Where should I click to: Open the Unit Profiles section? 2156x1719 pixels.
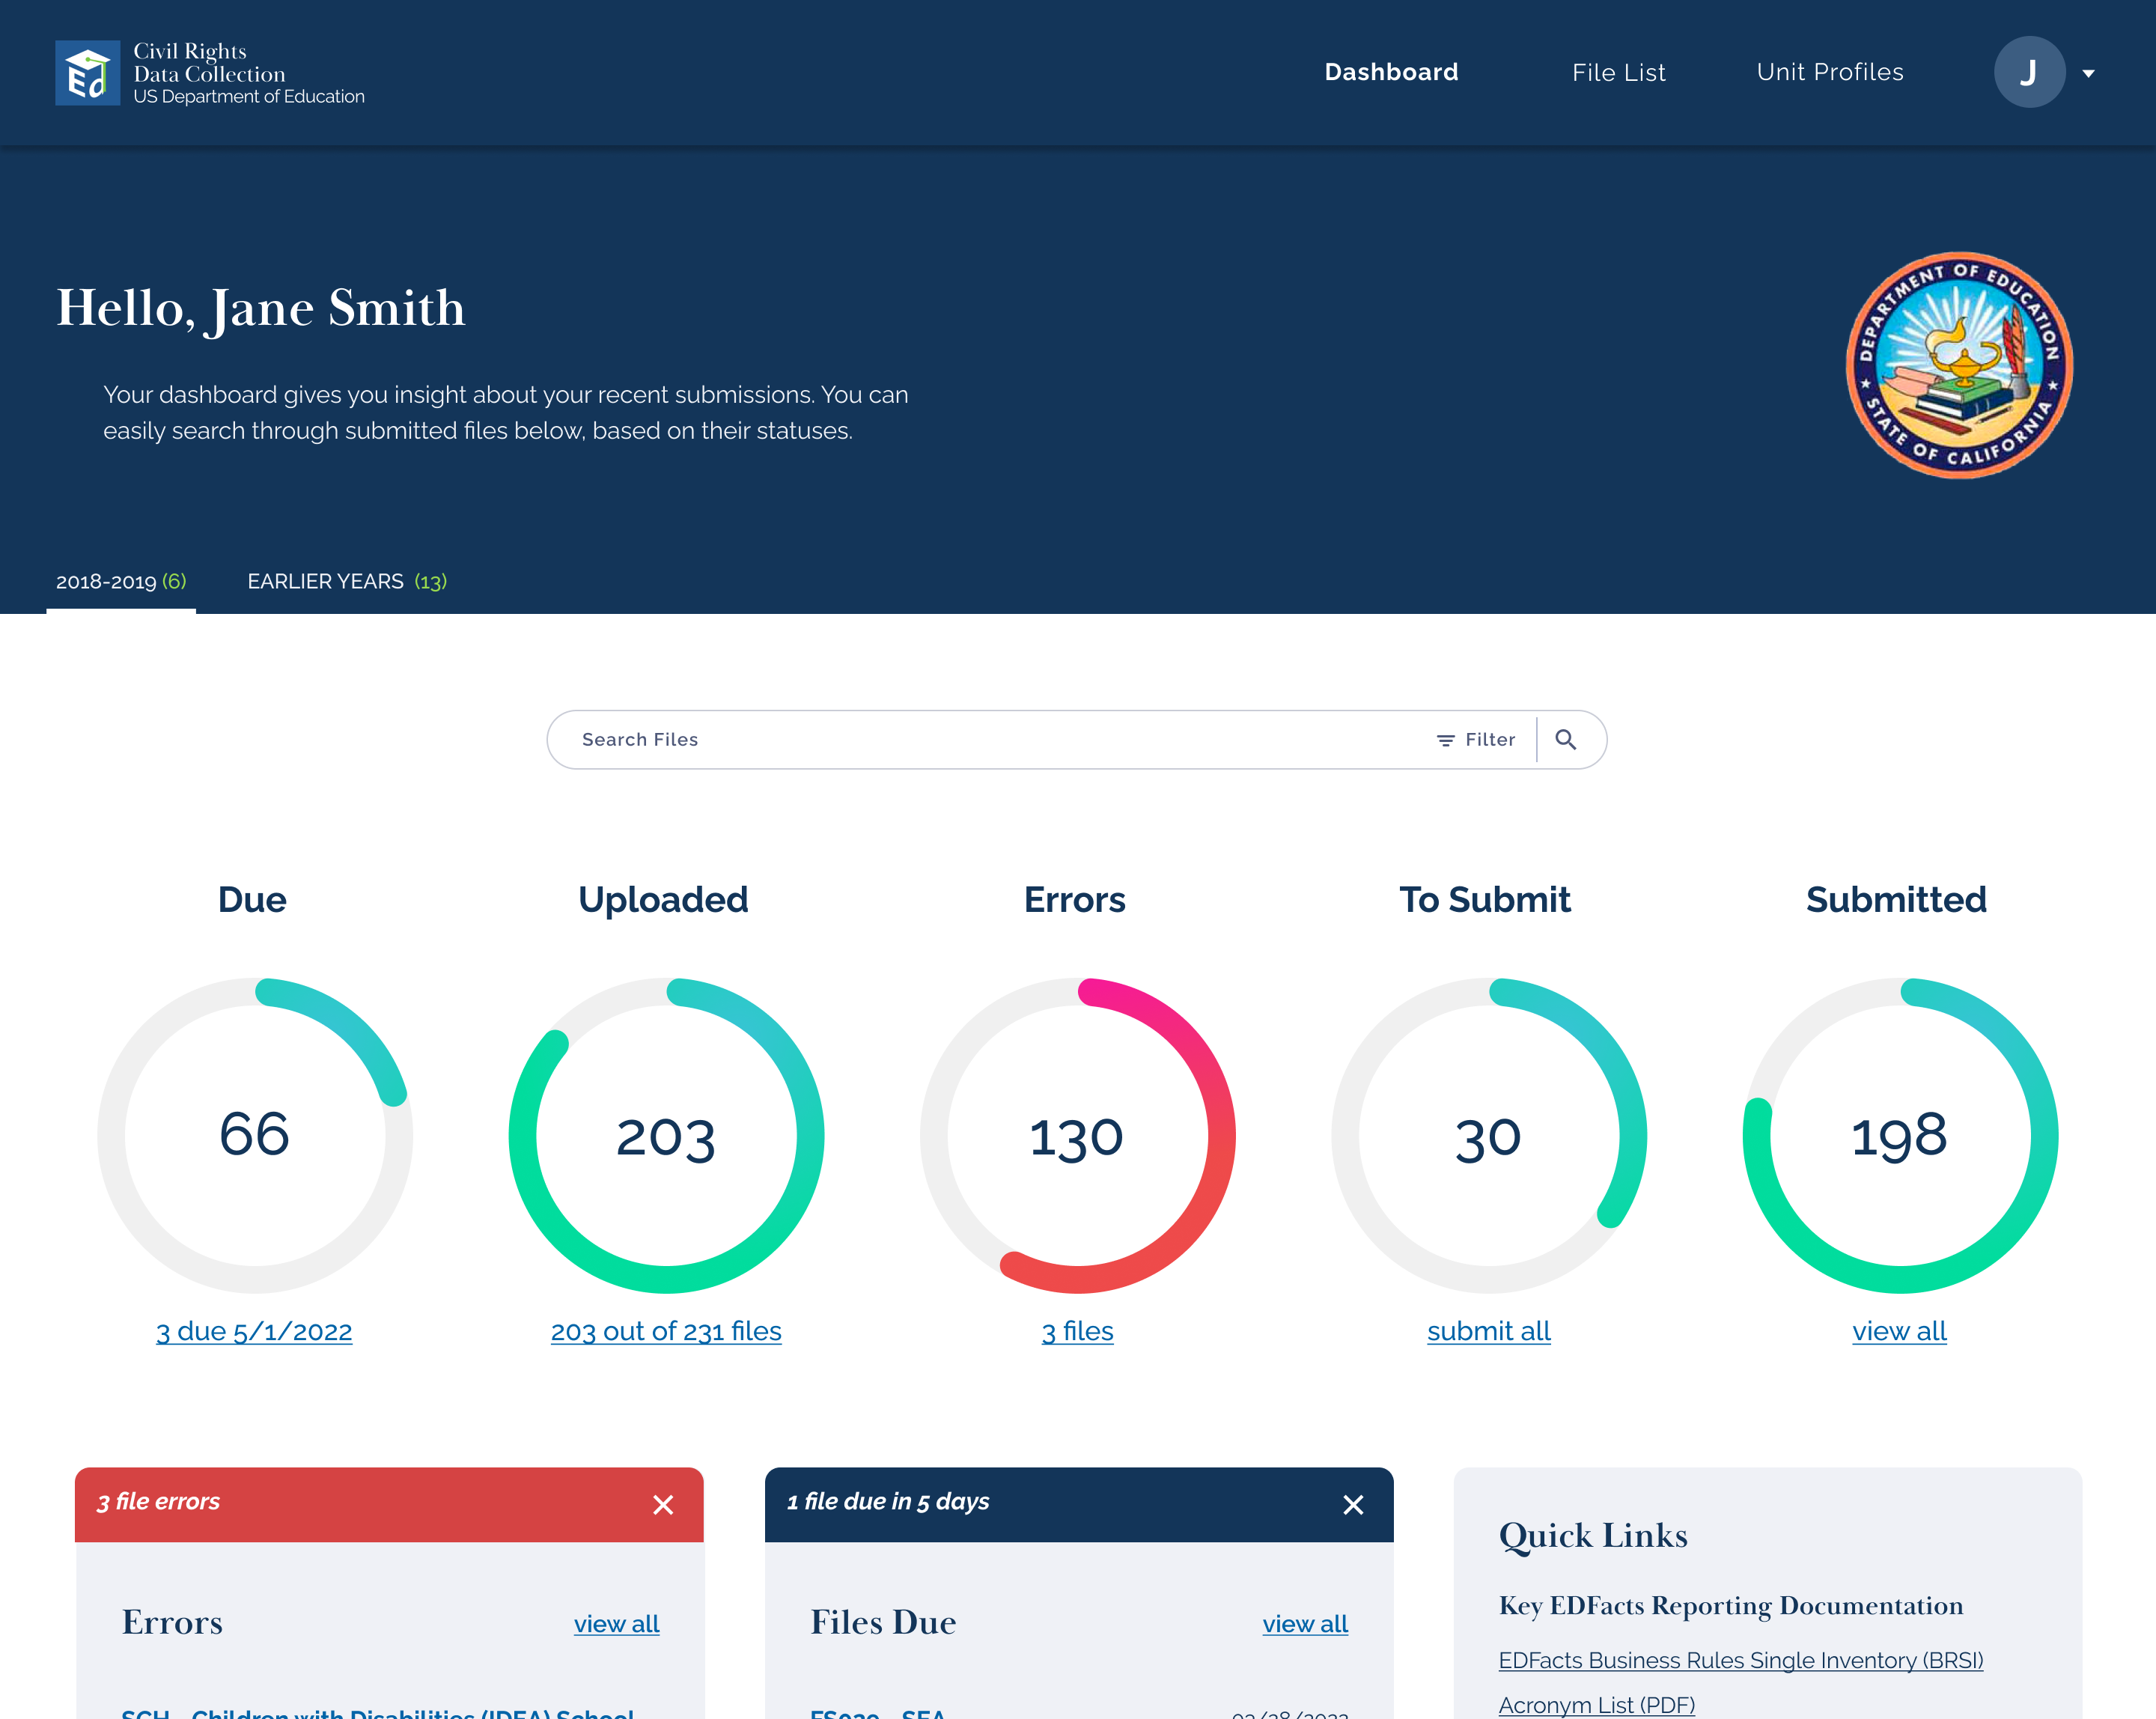[1830, 71]
